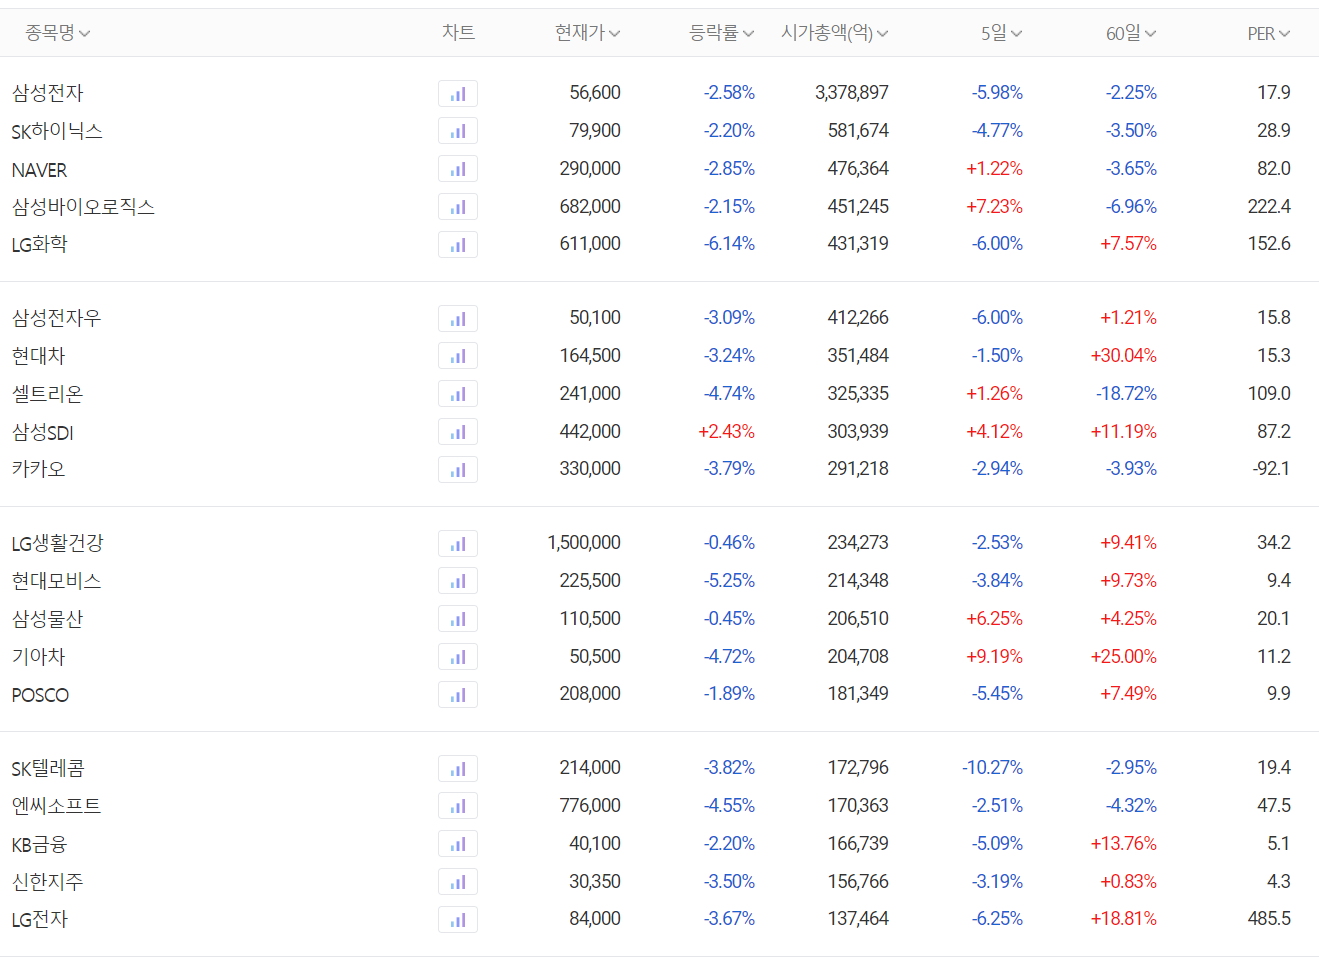The width and height of the screenshot is (1319, 966).
Task: Select 삼성전자 price 56,600
Action: click(x=595, y=93)
